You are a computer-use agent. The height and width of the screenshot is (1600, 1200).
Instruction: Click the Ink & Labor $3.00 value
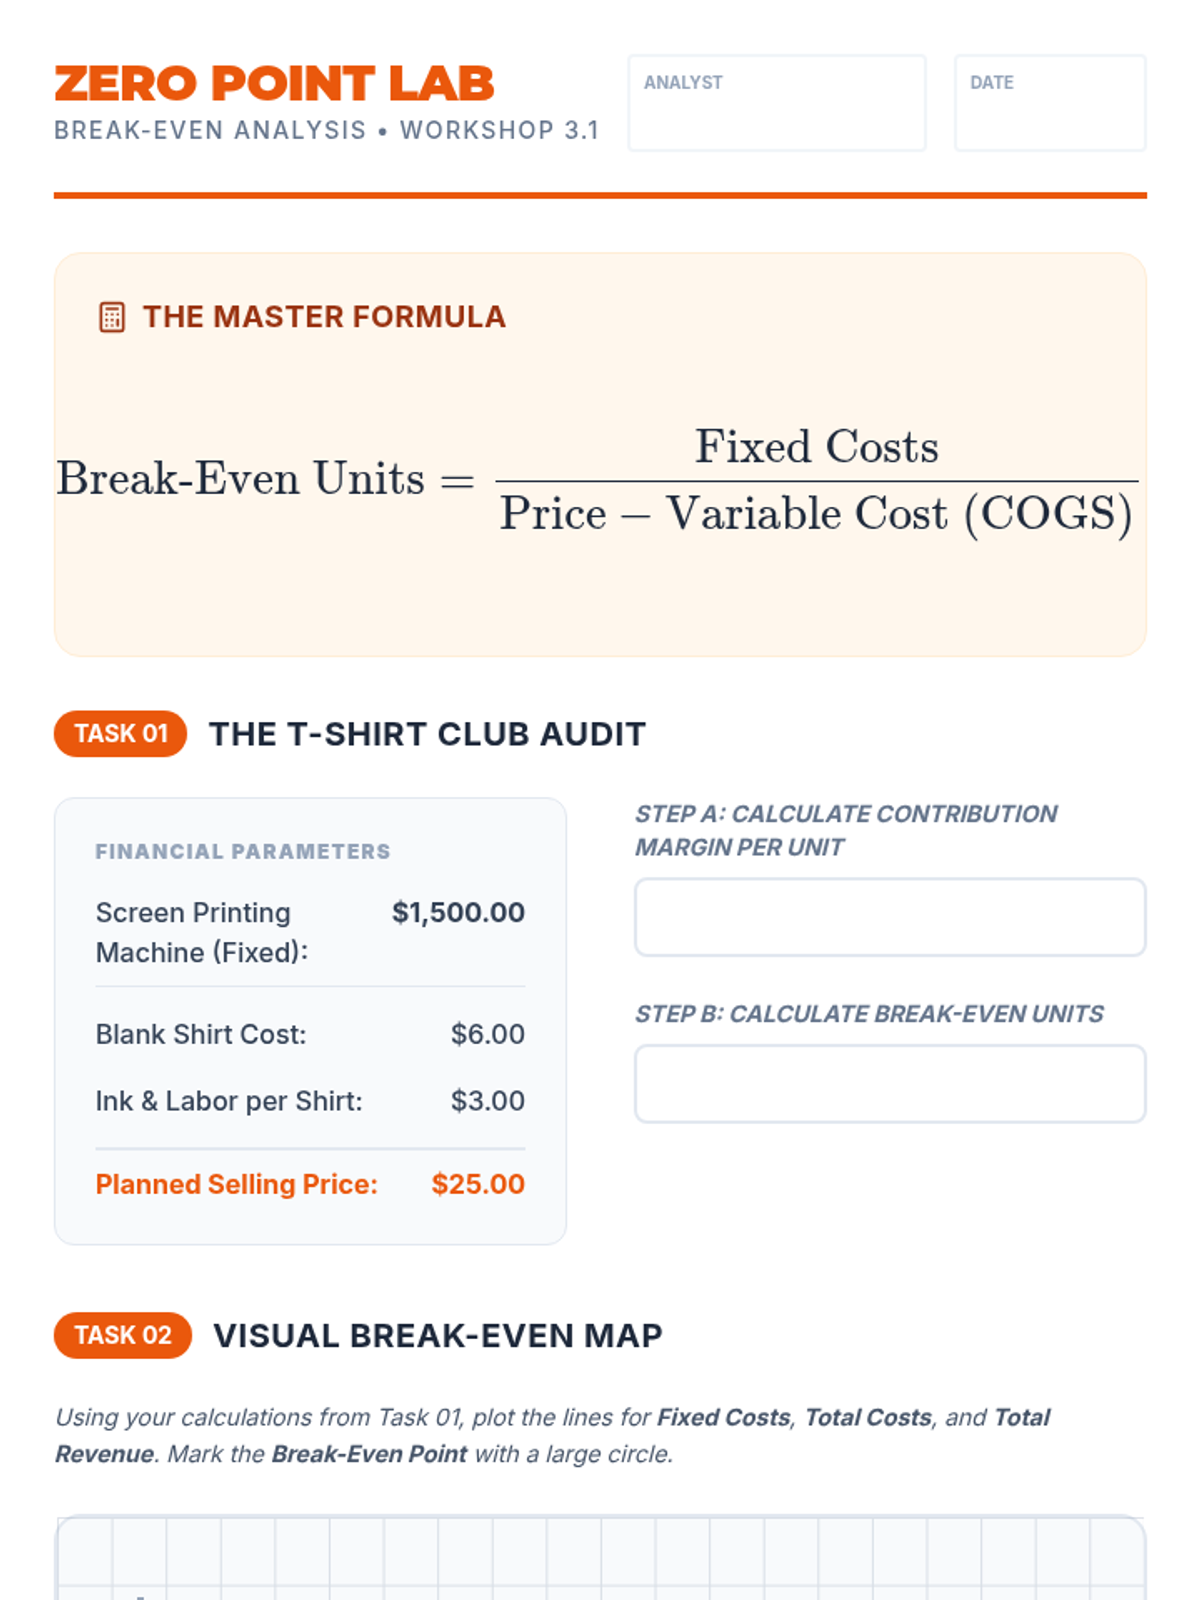coord(487,1101)
